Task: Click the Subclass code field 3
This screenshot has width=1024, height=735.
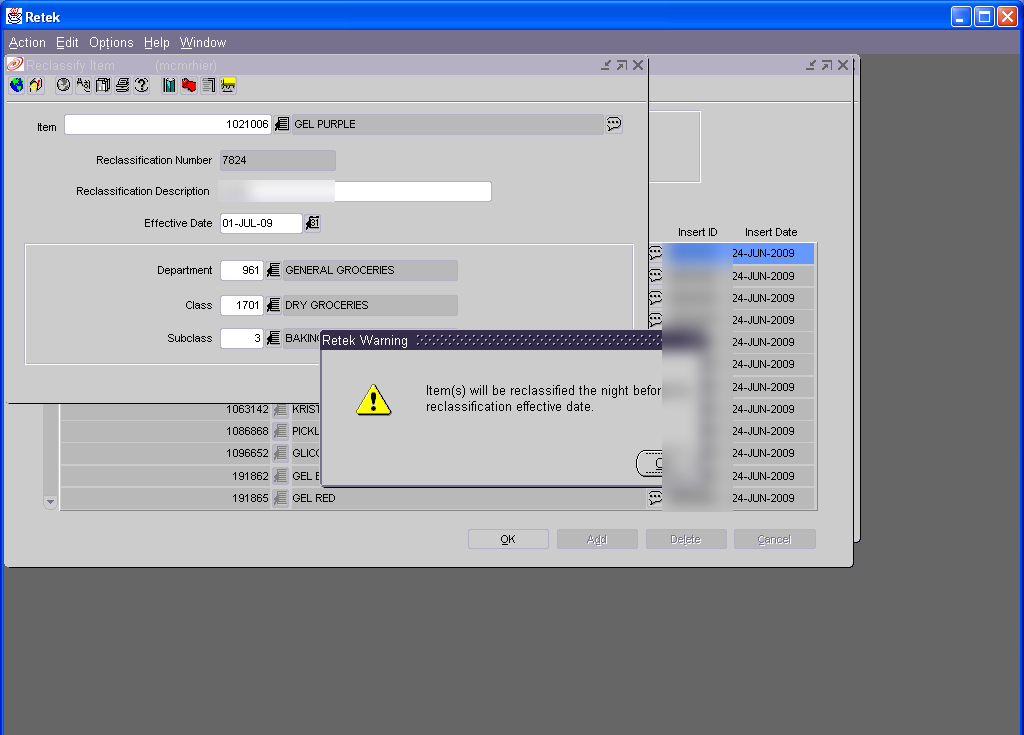Action: (242, 338)
